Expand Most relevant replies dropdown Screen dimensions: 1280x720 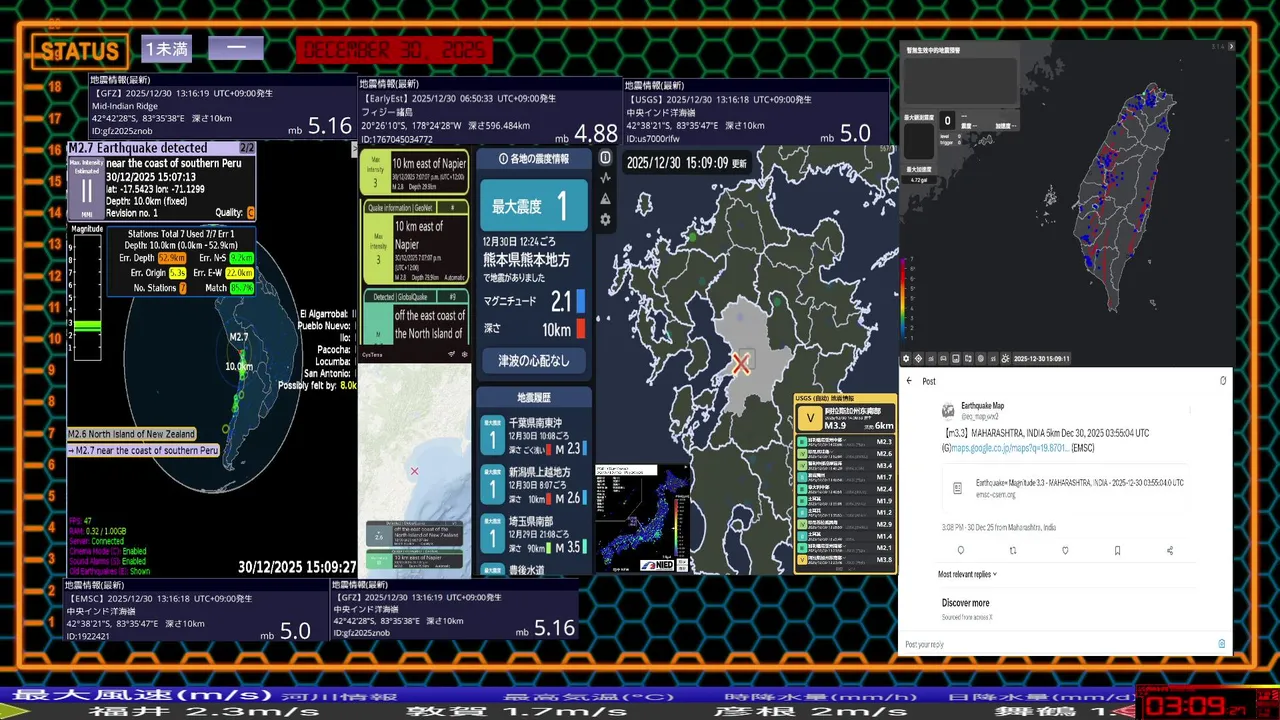[967, 574]
